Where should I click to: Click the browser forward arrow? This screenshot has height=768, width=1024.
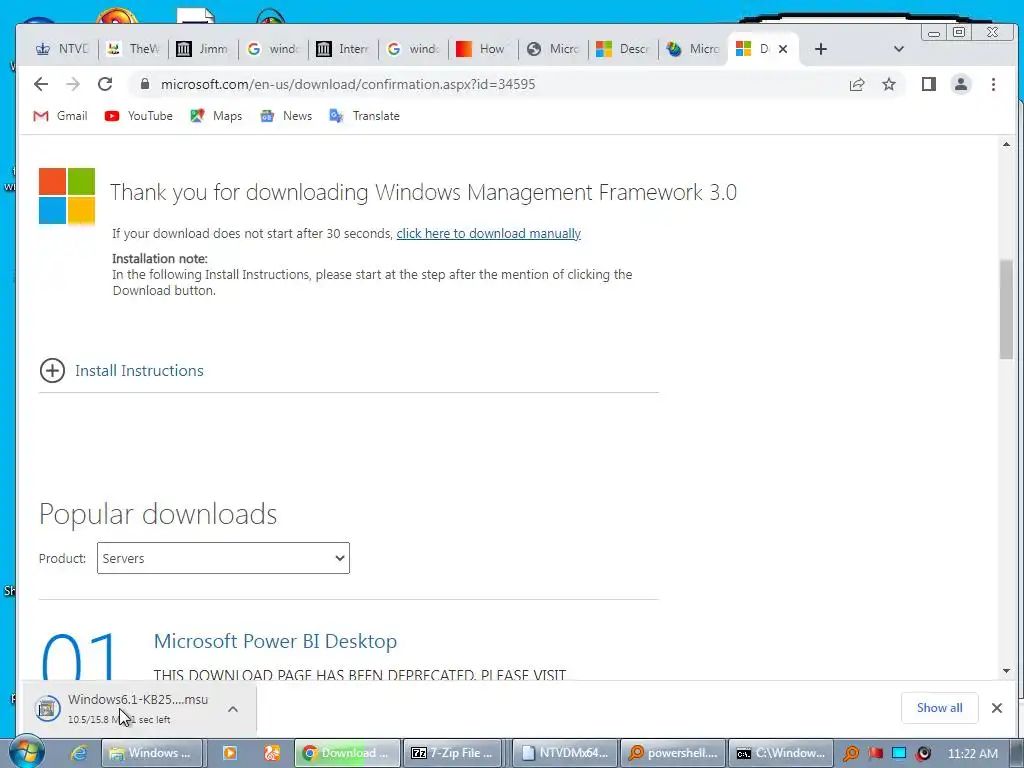click(x=73, y=84)
